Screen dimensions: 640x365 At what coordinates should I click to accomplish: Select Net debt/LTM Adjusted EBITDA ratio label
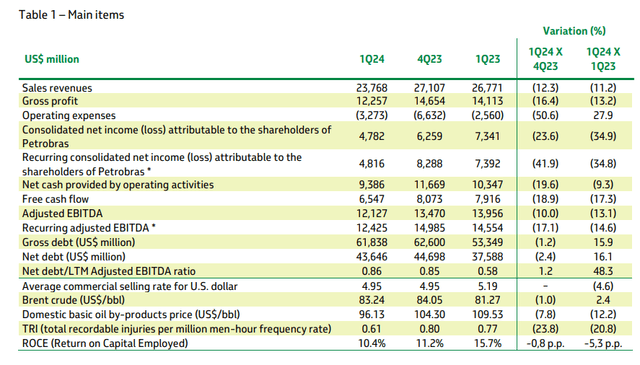(x=109, y=271)
